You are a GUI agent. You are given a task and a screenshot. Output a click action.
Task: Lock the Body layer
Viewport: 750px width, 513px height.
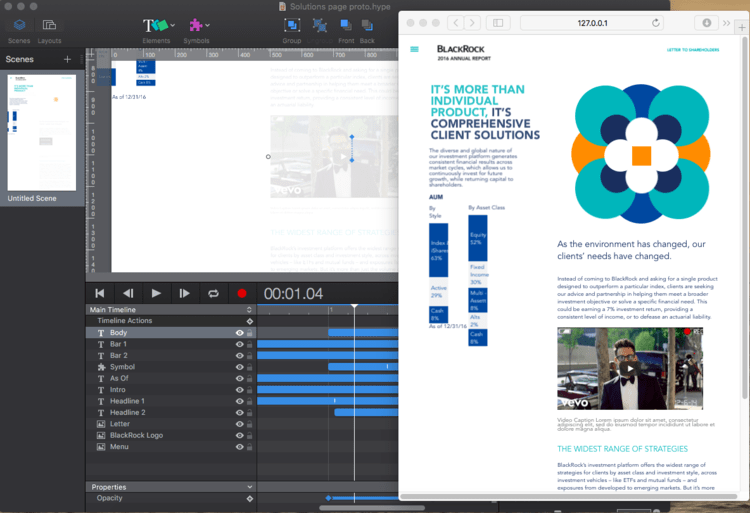[250, 333]
